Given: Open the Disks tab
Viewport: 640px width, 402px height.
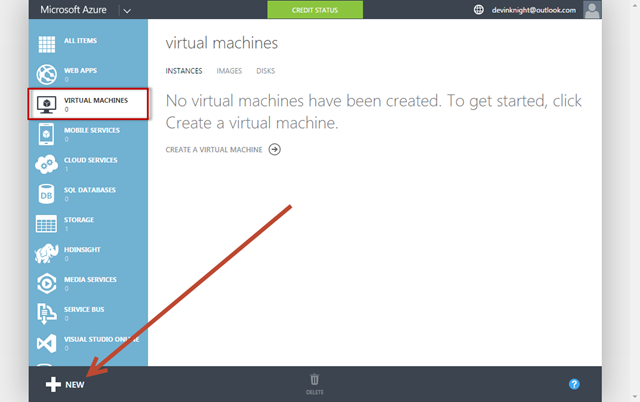Looking at the screenshot, I should [x=266, y=71].
